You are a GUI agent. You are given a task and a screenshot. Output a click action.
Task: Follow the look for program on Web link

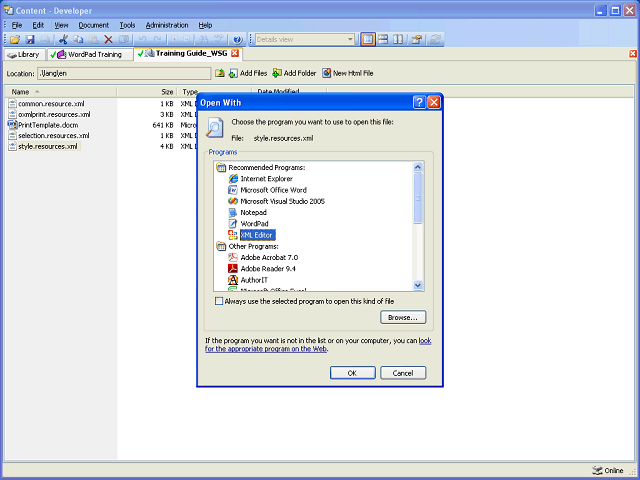[266, 349]
